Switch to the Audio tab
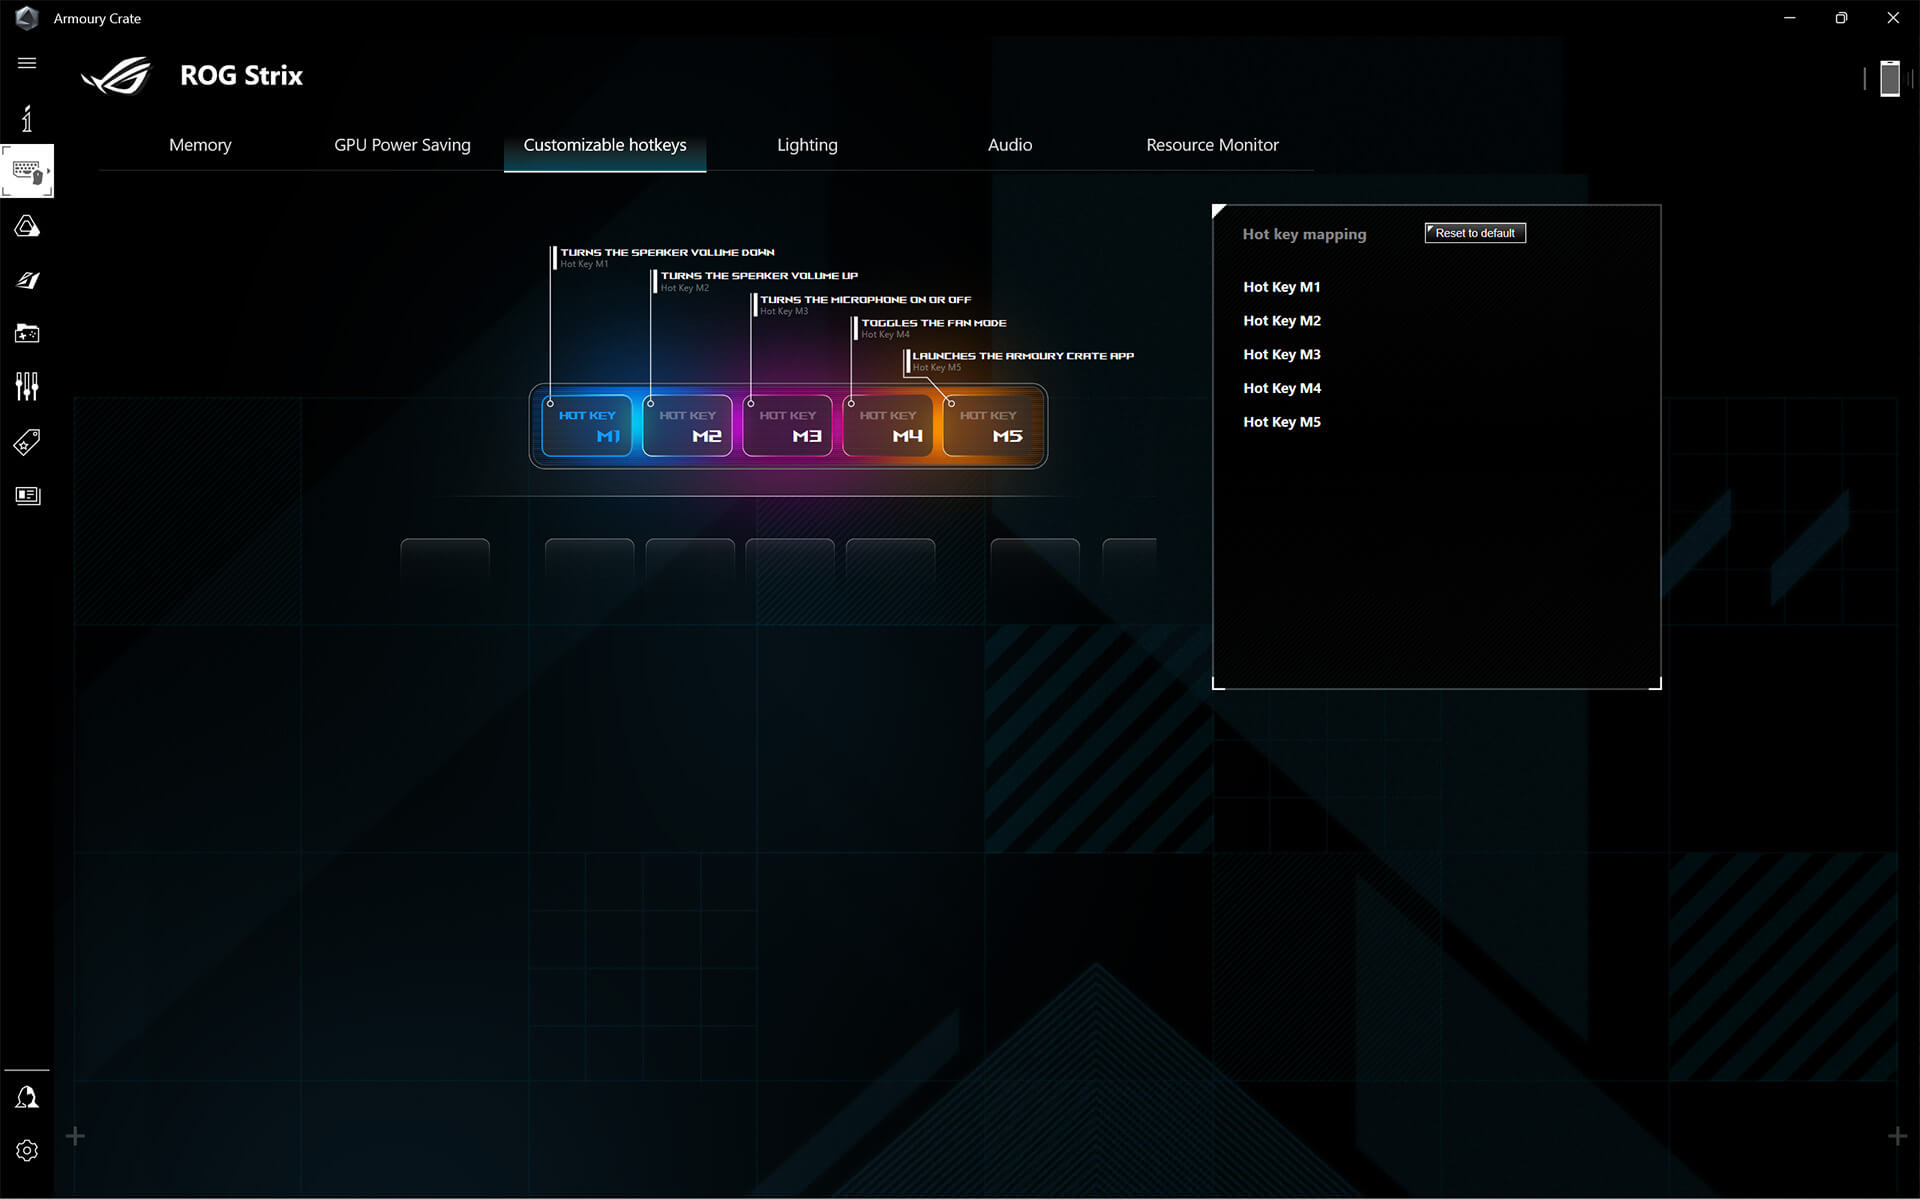 [x=1009, y=144]
